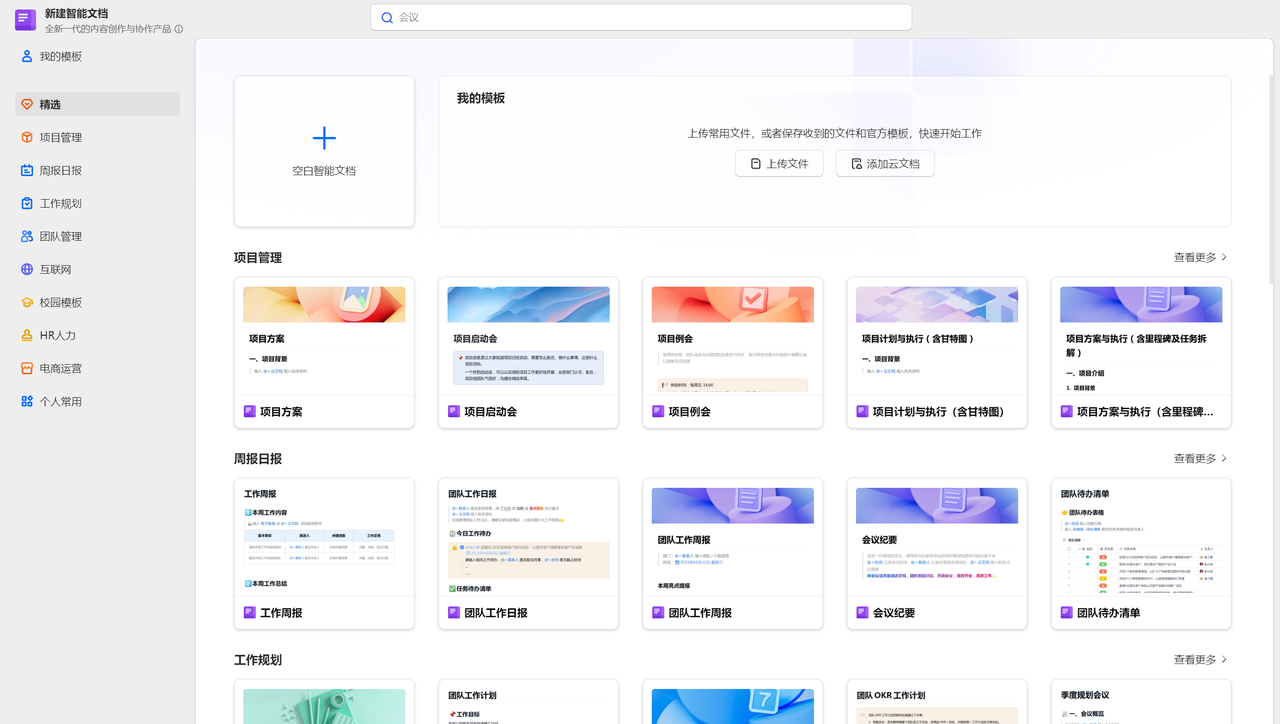The height and width of the screenshot is (724, 1280).
Task: Open the 季度规划会议 template preview
Action: click(1140, 702)
